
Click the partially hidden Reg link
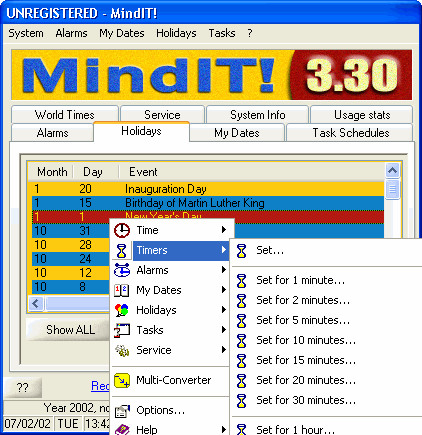click(x=100, y=386)
